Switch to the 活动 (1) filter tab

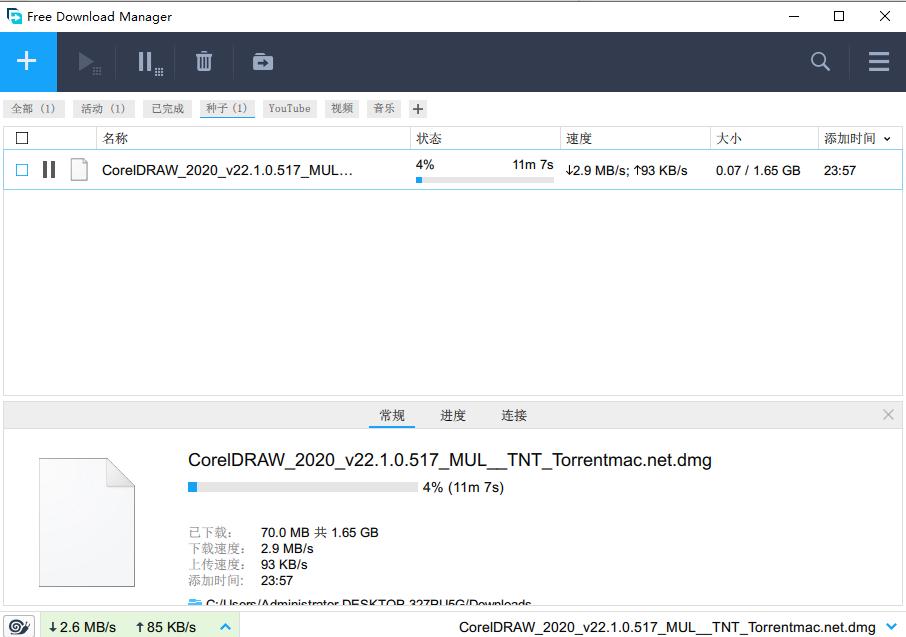coord(103,109)
